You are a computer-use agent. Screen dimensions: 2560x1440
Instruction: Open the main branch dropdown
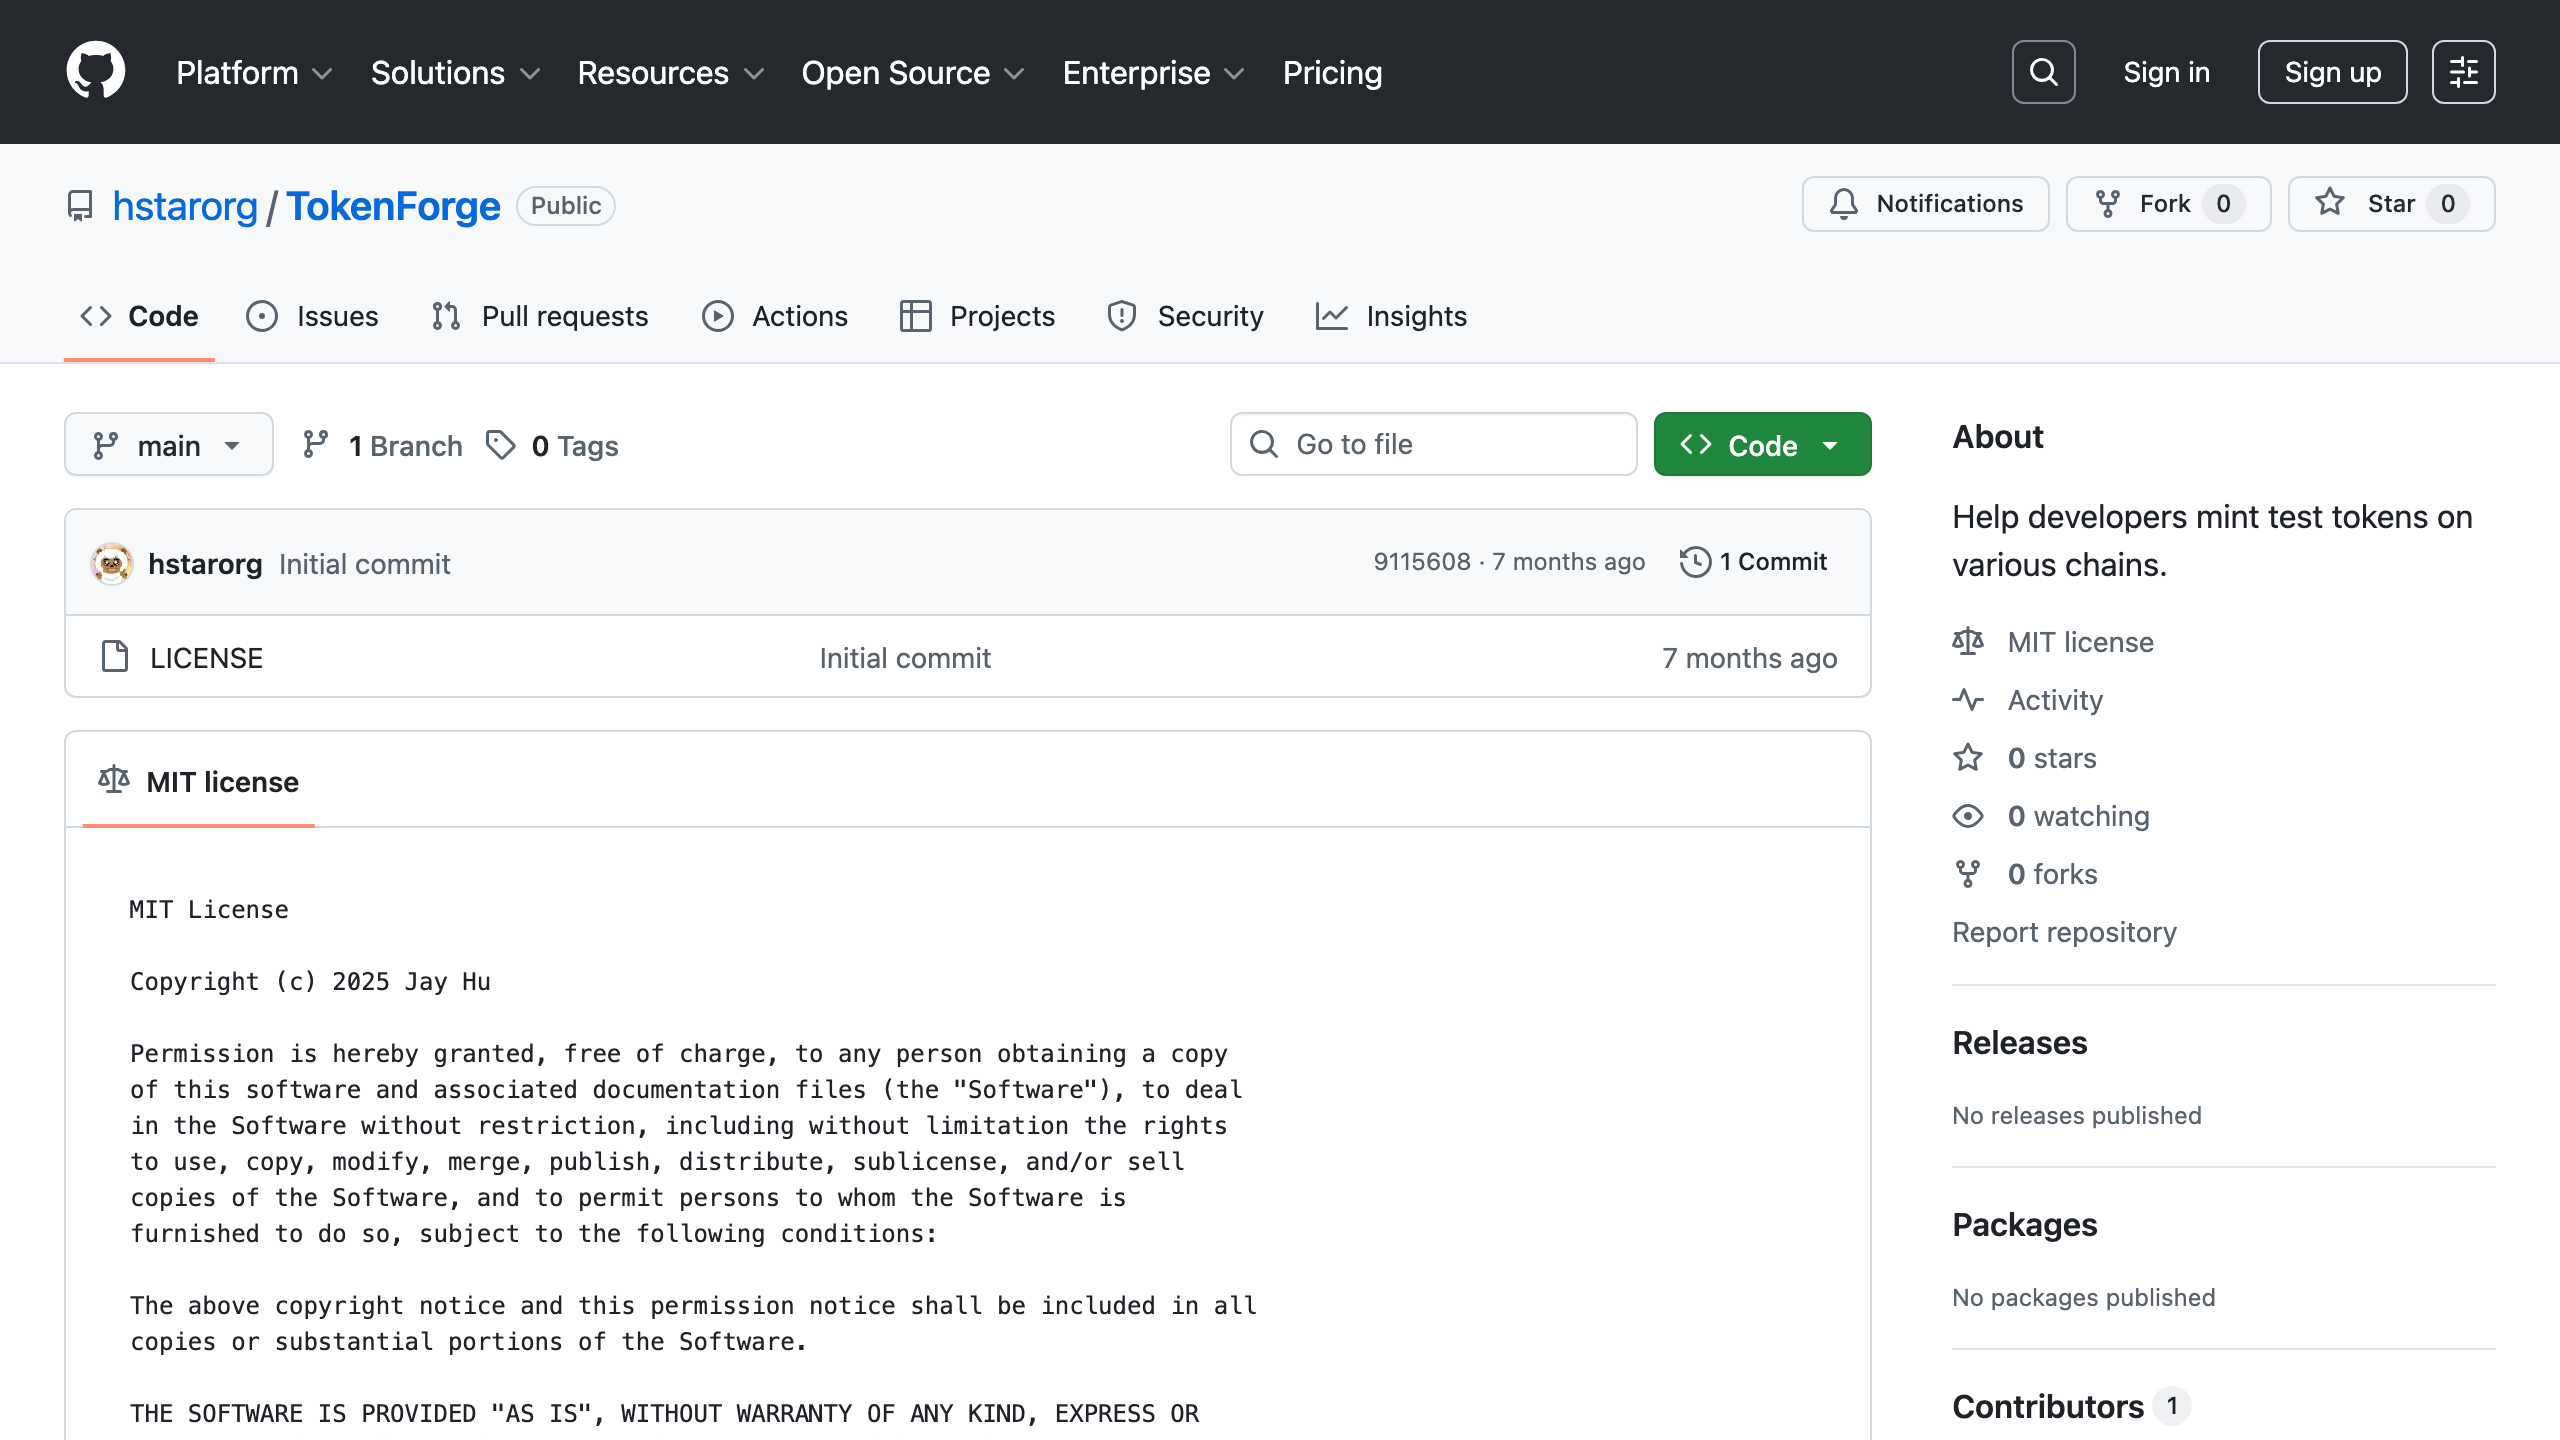tap(168, 445)
